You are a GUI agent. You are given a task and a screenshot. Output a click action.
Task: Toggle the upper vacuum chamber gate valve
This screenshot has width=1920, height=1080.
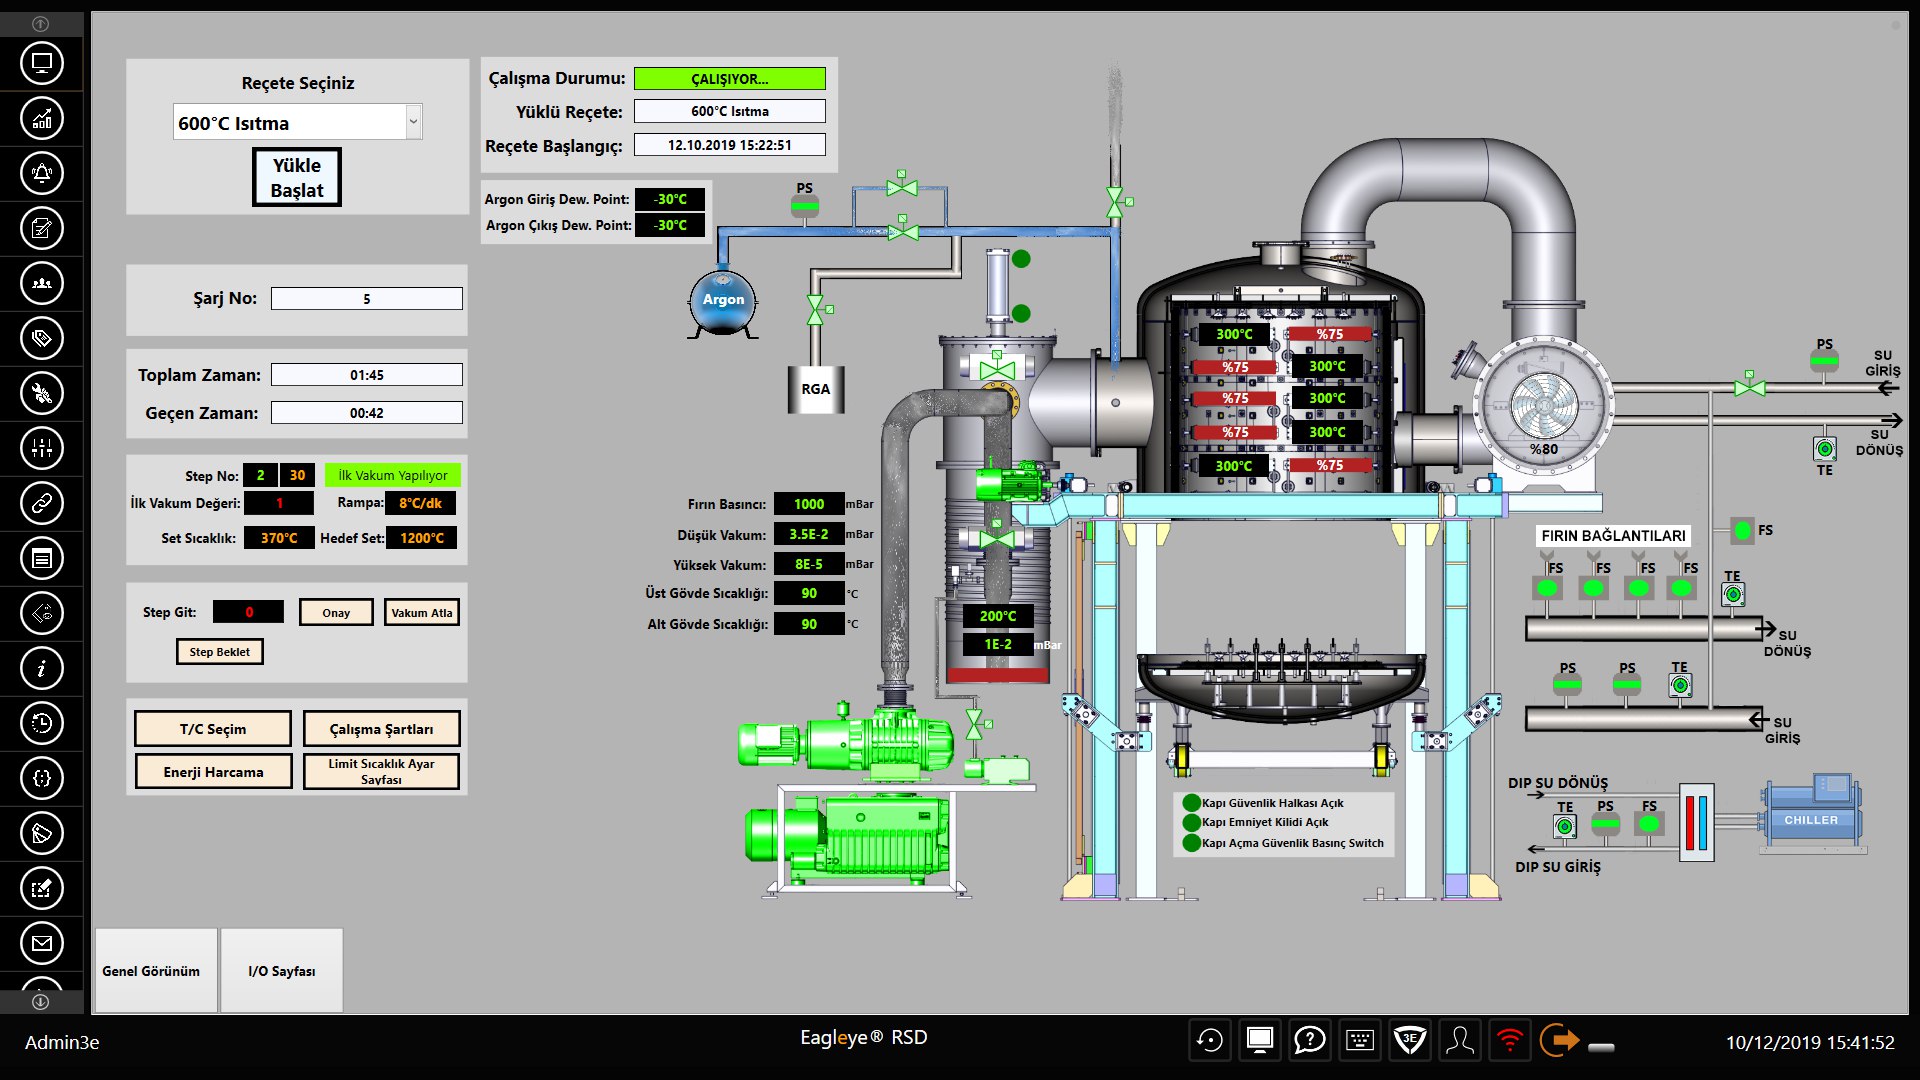tap(997, 370)
